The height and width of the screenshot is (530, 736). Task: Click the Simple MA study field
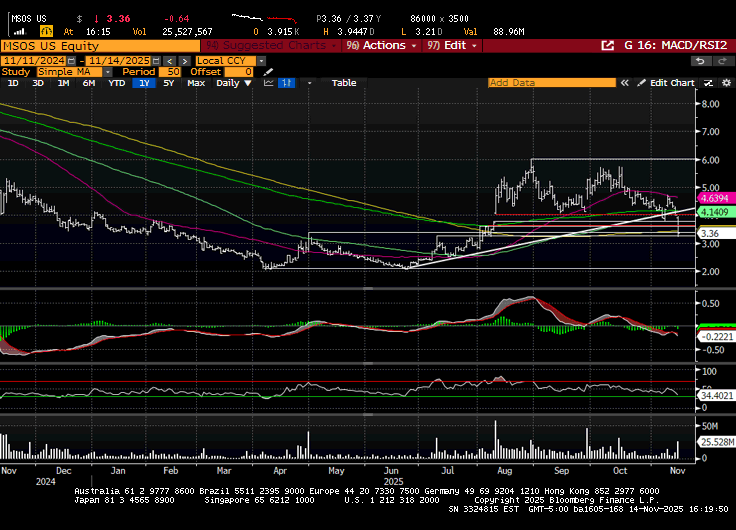(70, 72)
